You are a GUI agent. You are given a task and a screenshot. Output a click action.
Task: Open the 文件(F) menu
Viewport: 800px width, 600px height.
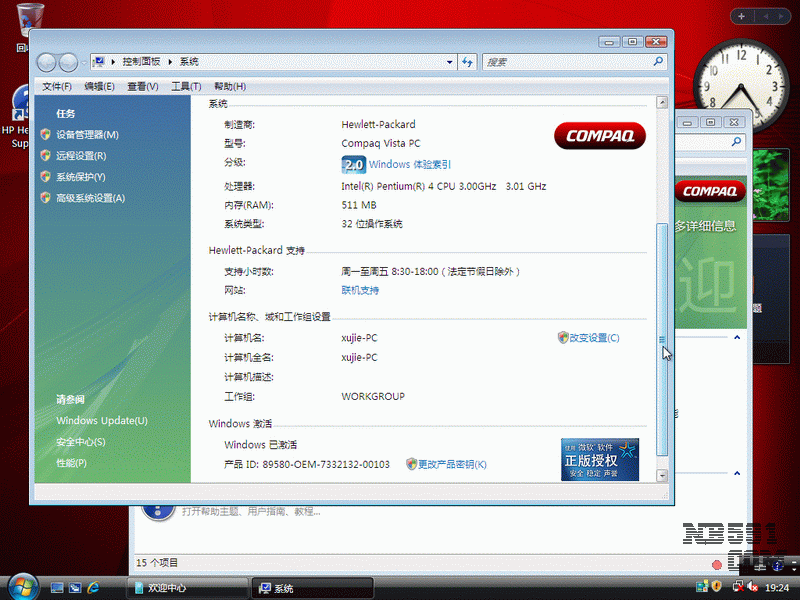pos(57,87)
